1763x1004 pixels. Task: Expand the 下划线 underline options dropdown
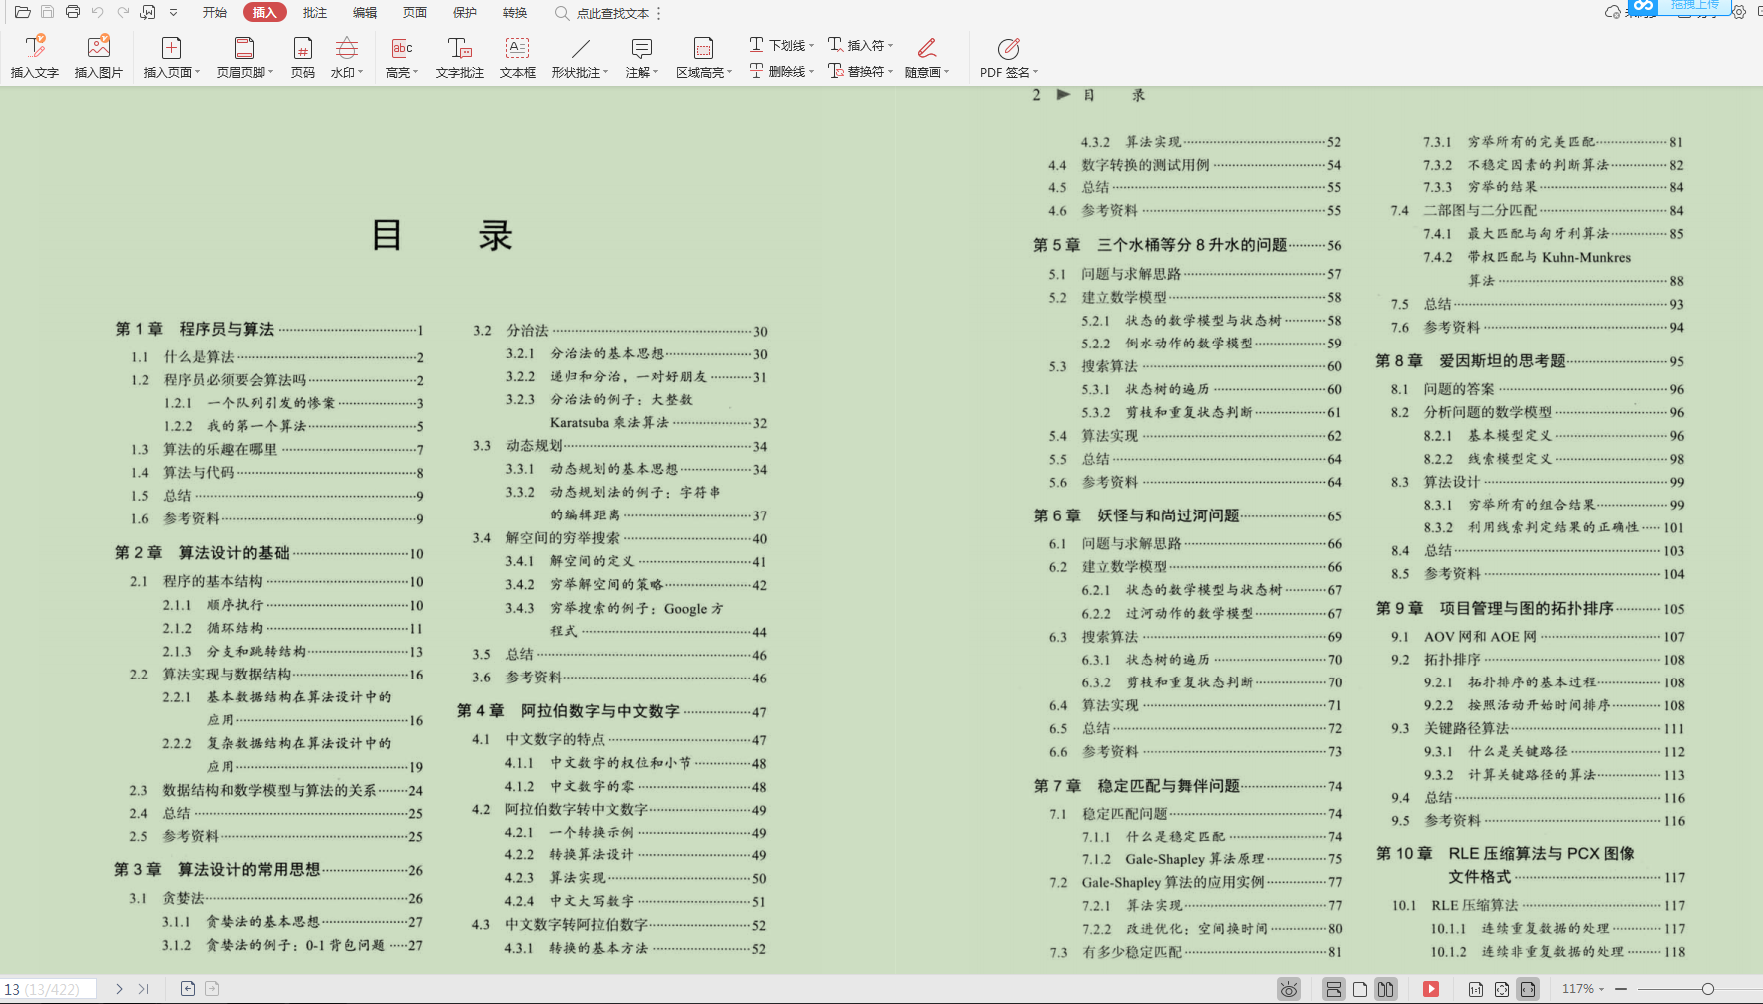(x=810, y=44)
